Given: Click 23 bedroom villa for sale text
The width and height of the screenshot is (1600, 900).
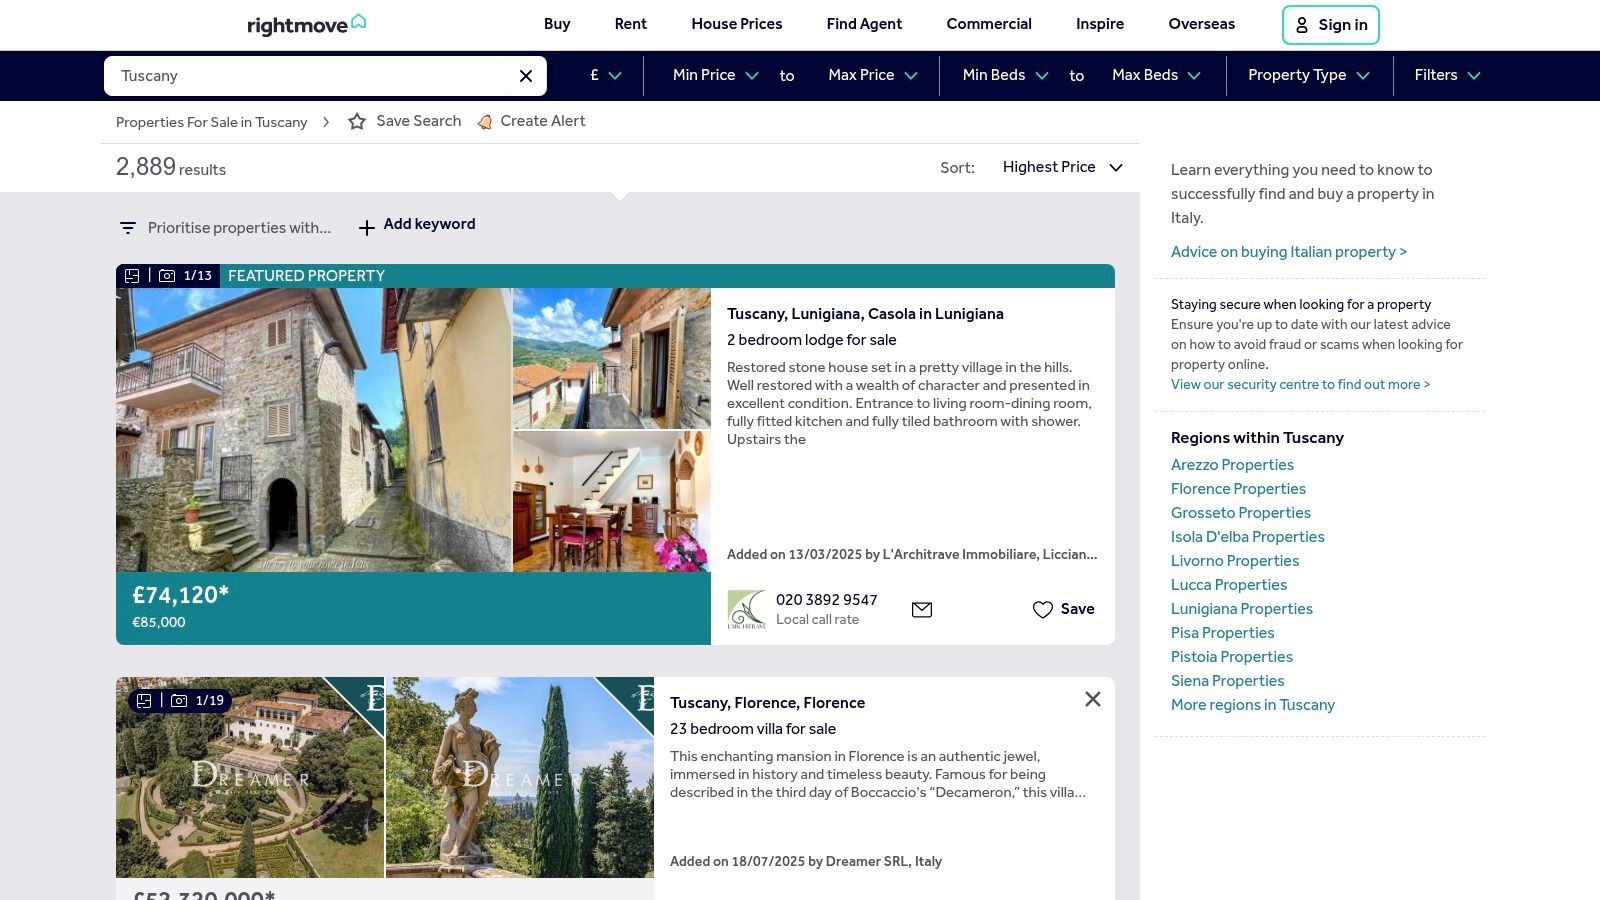Looking at the screenshot, I should pos(753,729).
